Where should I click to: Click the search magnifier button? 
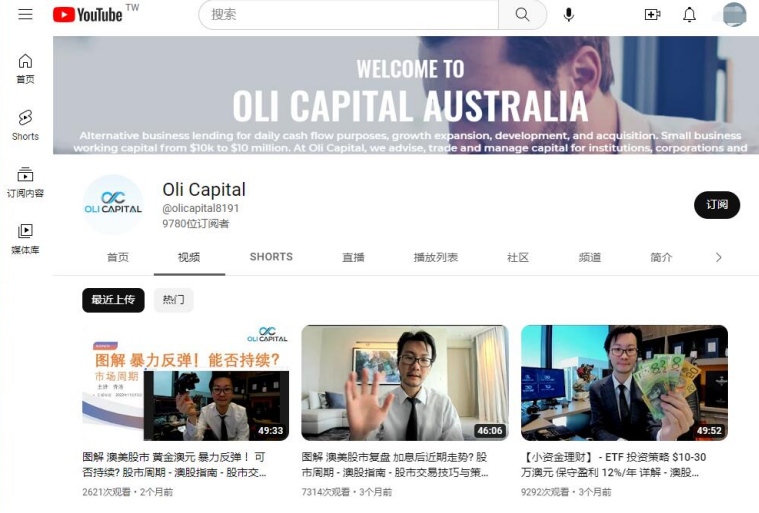click(x=522, y=15)
